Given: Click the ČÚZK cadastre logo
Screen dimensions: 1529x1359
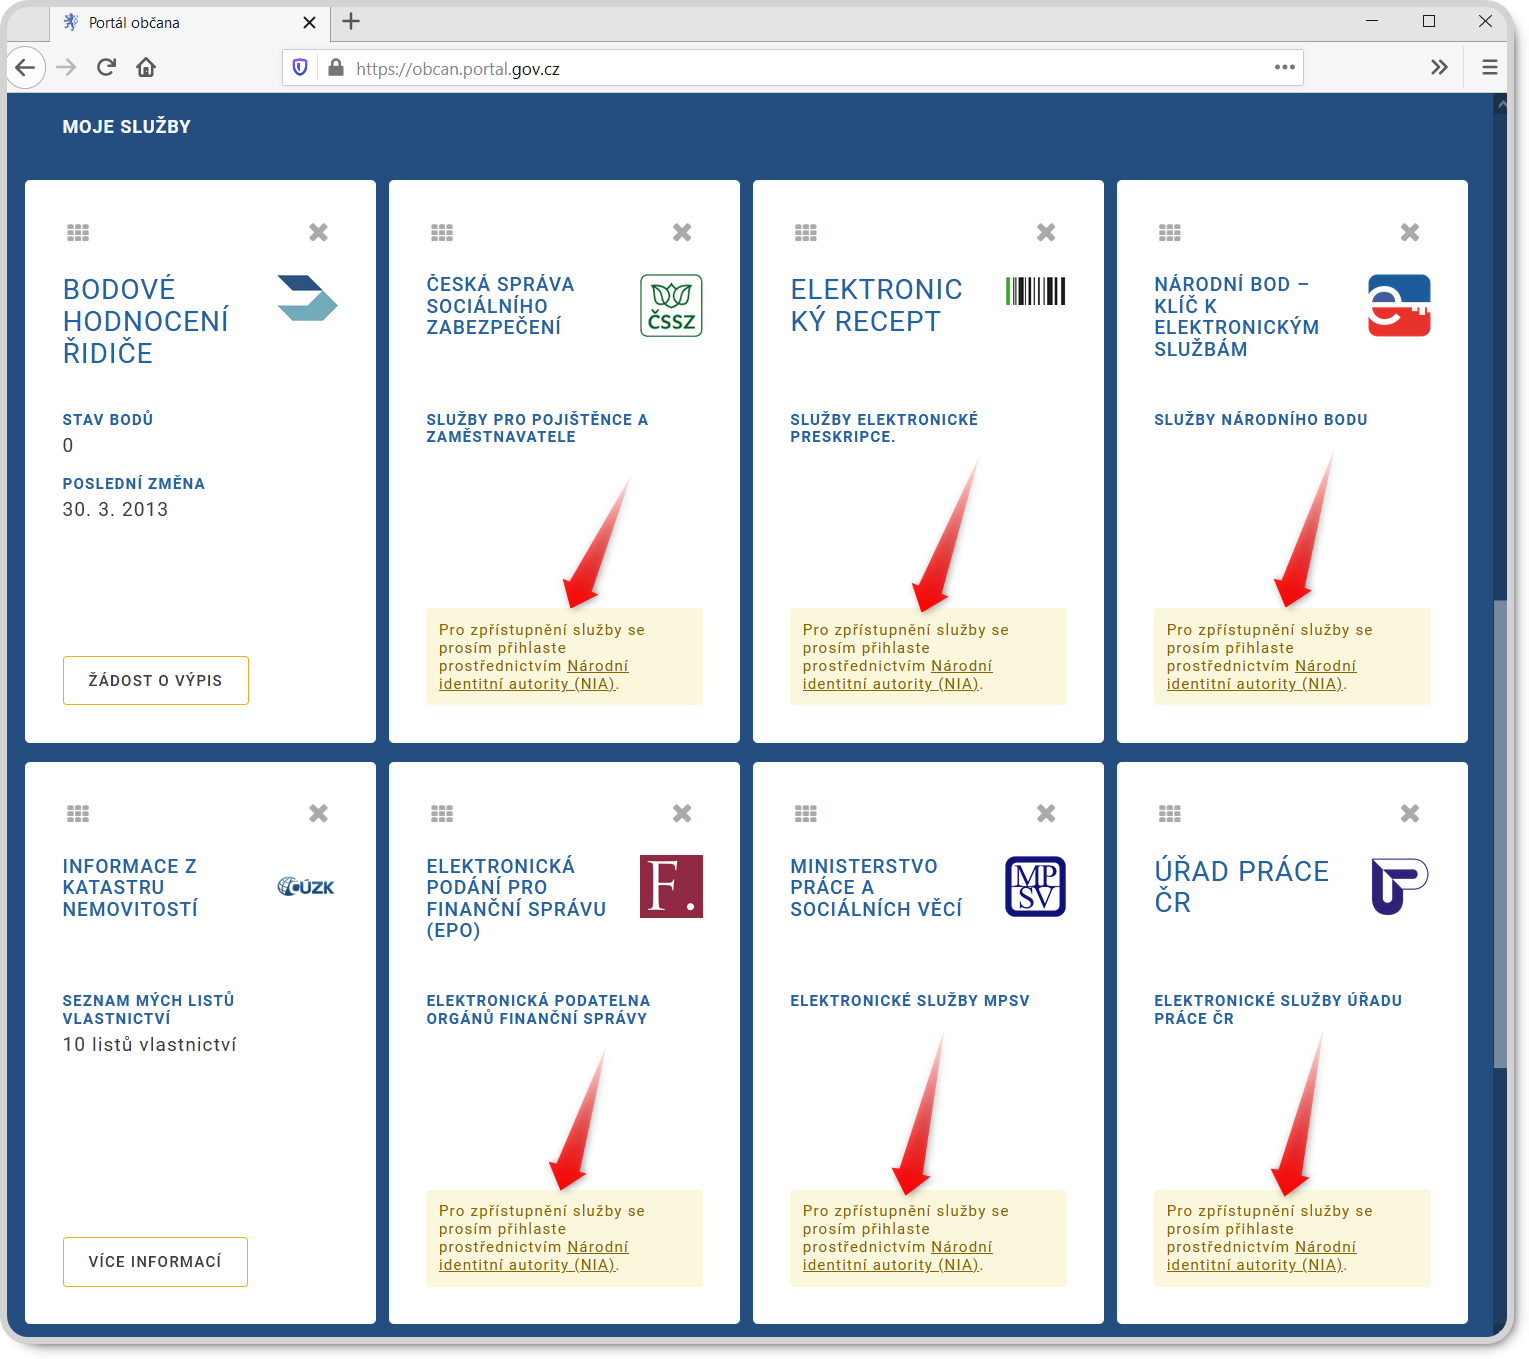Looking at the screenshot, I should (306, 886).
